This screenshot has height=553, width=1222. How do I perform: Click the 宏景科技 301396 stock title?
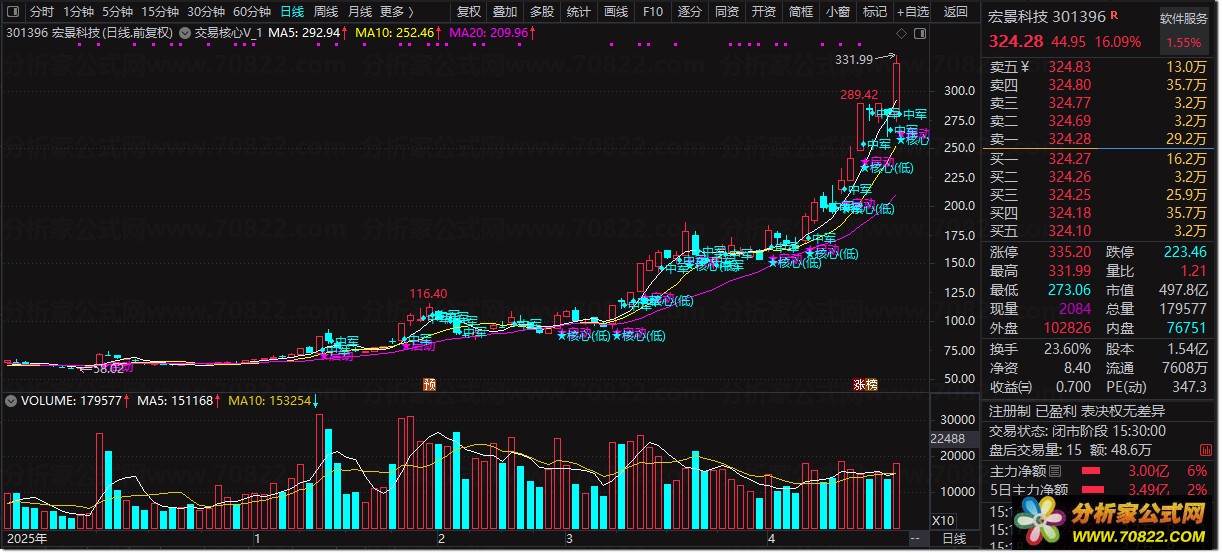coord(1047,17)
